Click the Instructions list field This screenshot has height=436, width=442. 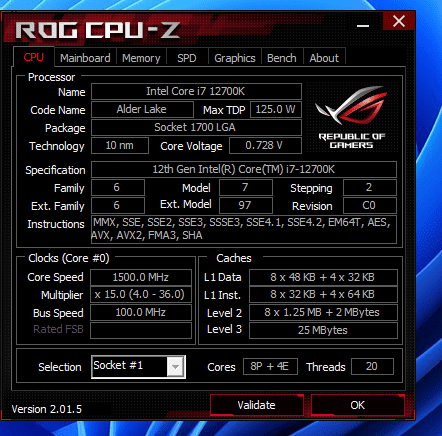[244, 229]
